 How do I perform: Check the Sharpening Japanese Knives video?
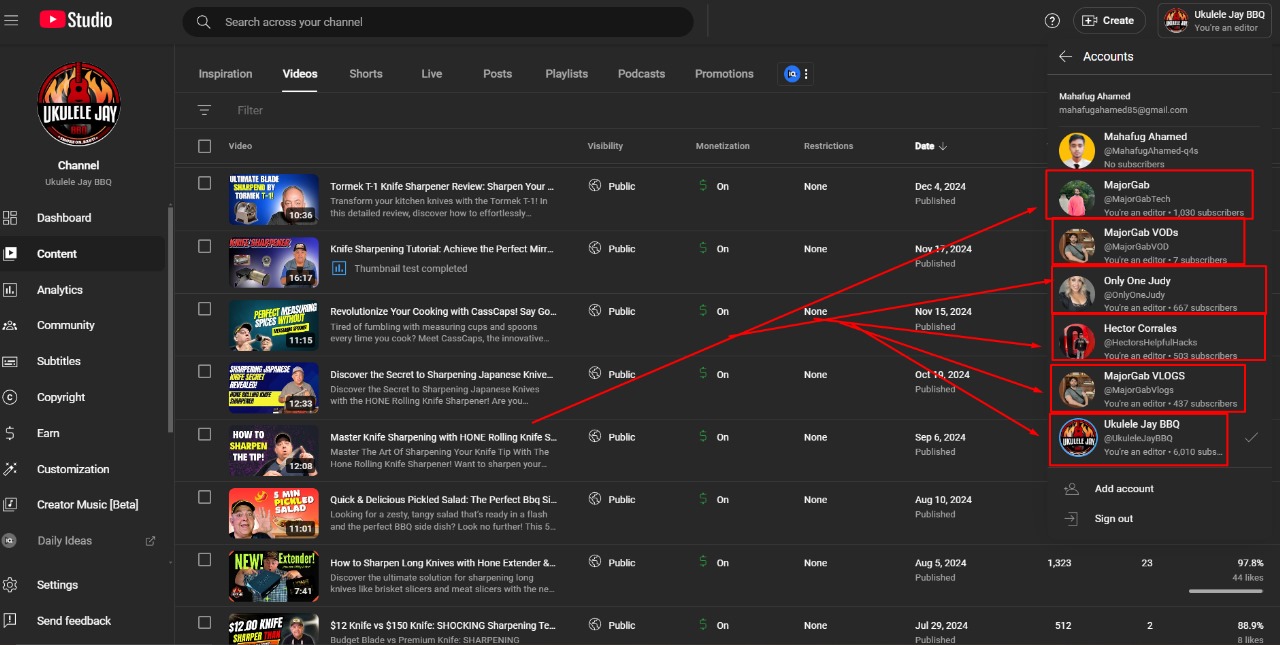click(205, 371)
